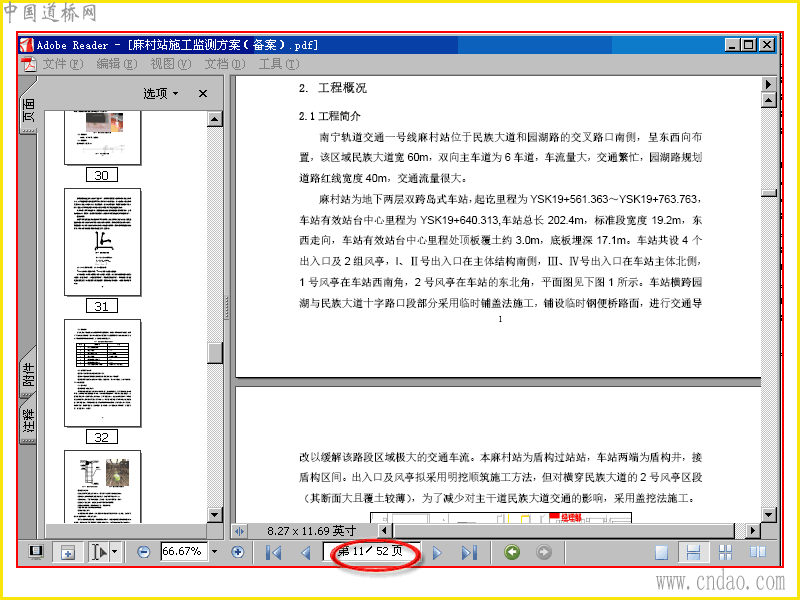800x600 pixels.
Task: Go to the first page
Action: coord(274,553)
